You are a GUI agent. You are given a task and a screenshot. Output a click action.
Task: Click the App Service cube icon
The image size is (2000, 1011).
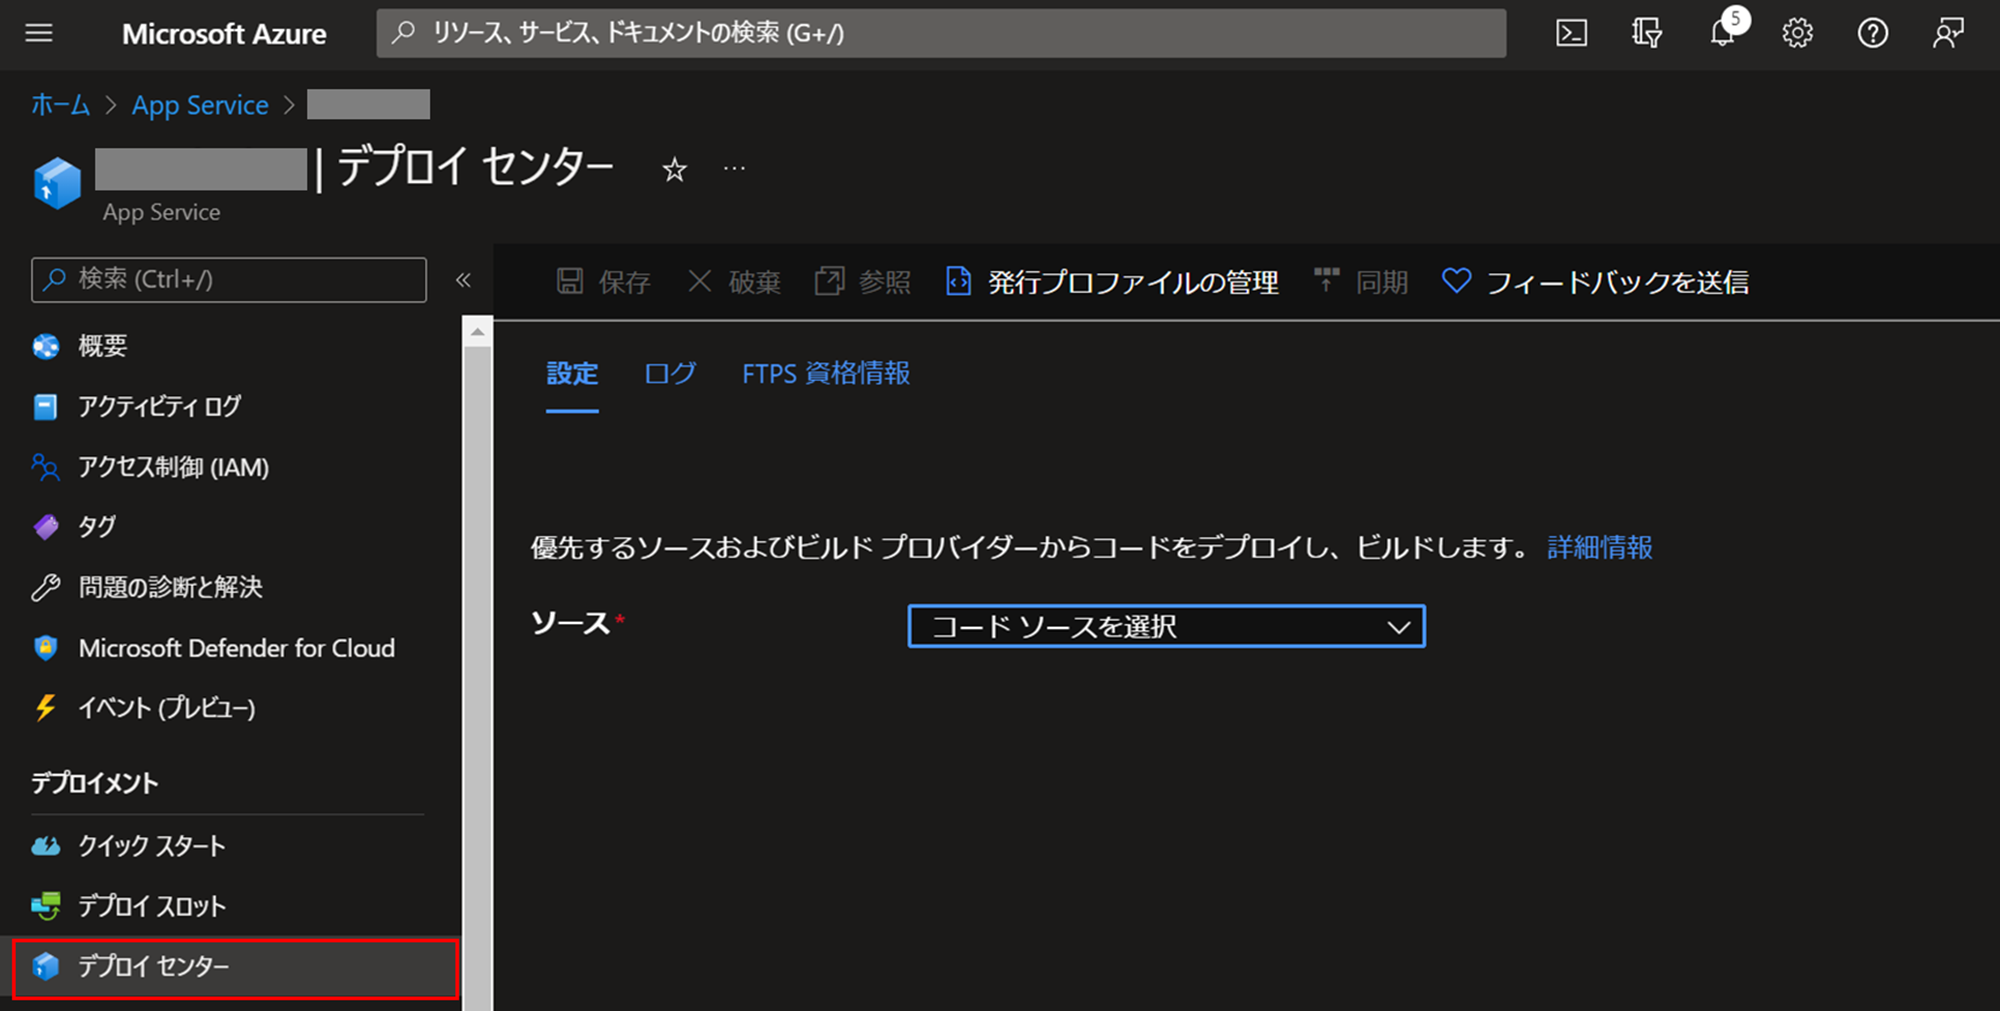(57, 183)
